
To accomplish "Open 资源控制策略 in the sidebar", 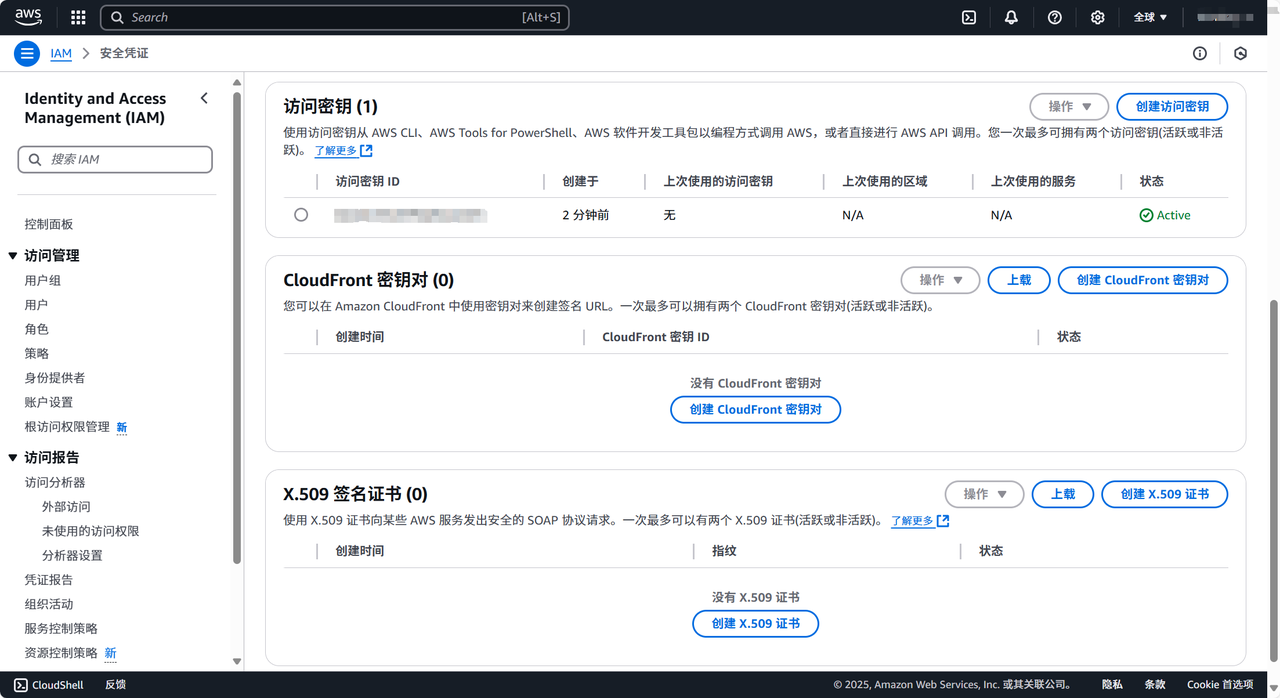I will (x=61, y=653).
